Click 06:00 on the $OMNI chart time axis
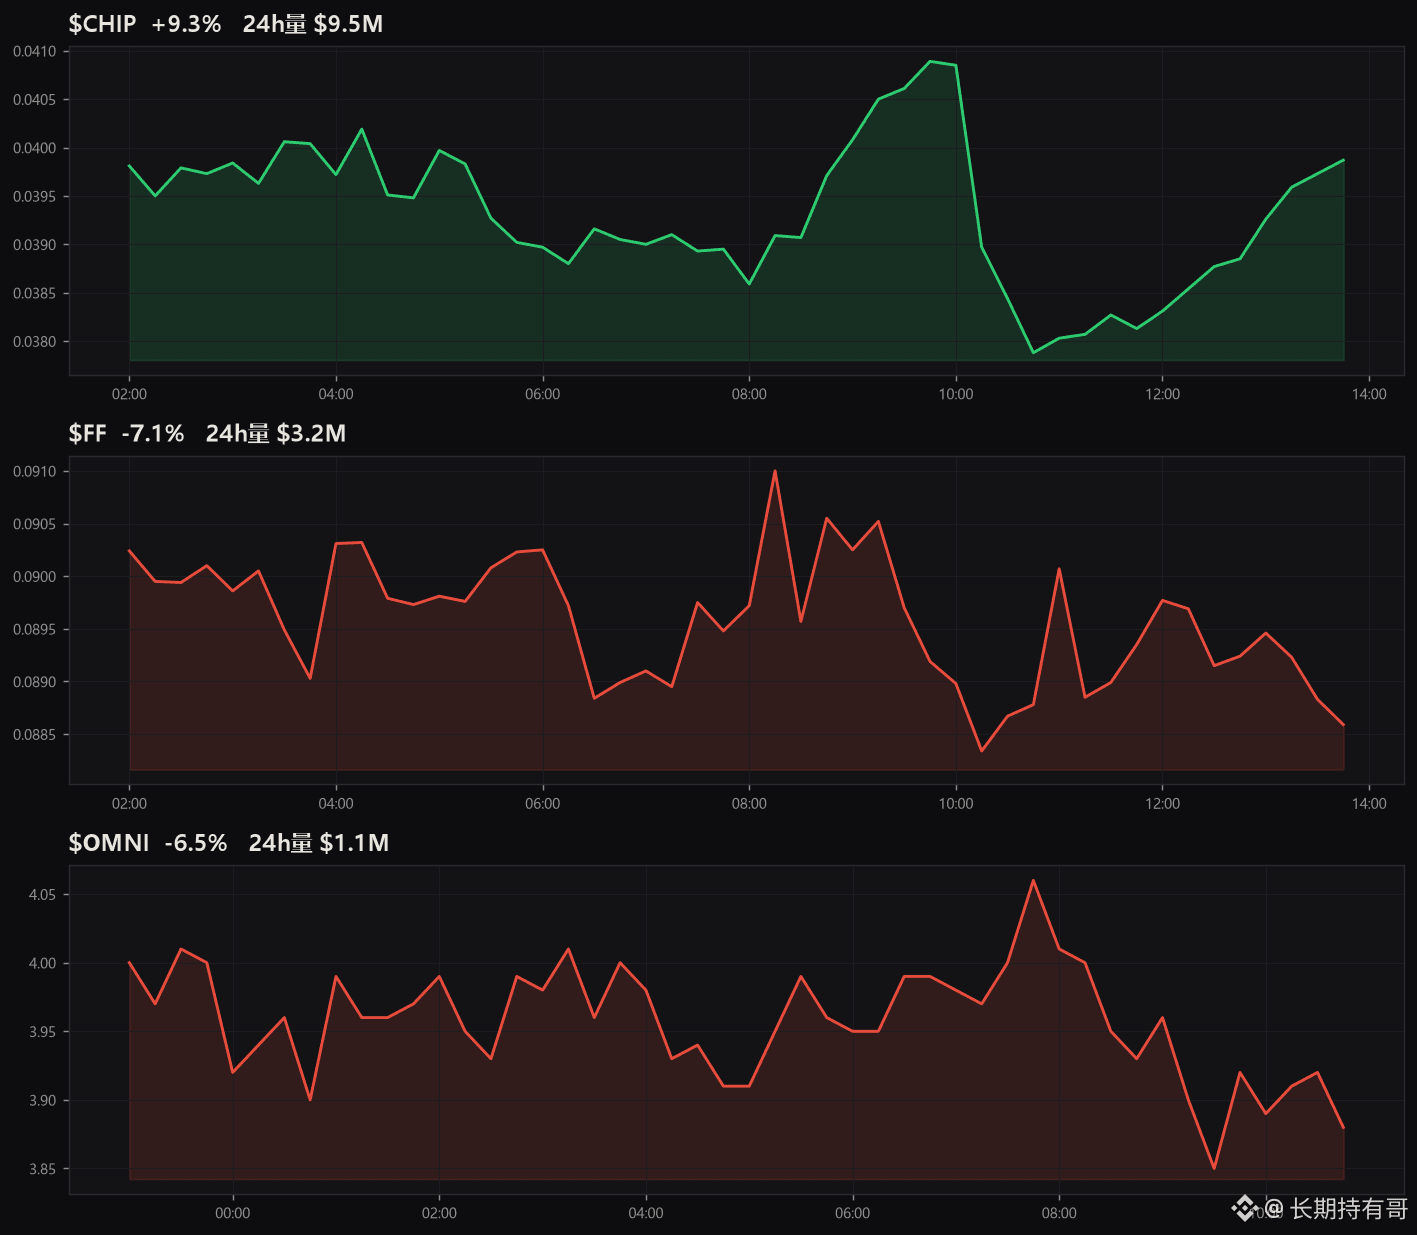 point(853,1213)
